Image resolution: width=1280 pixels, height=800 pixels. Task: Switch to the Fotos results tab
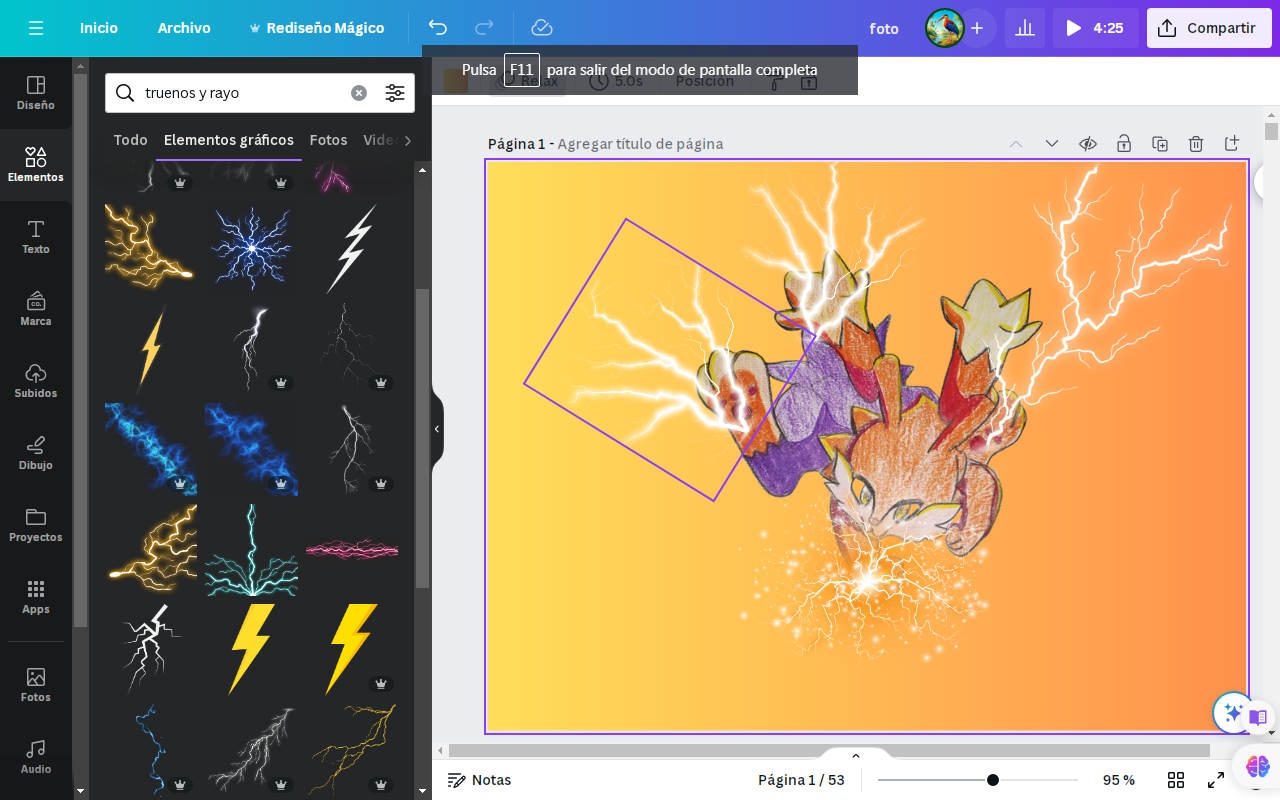pos(329,140)
